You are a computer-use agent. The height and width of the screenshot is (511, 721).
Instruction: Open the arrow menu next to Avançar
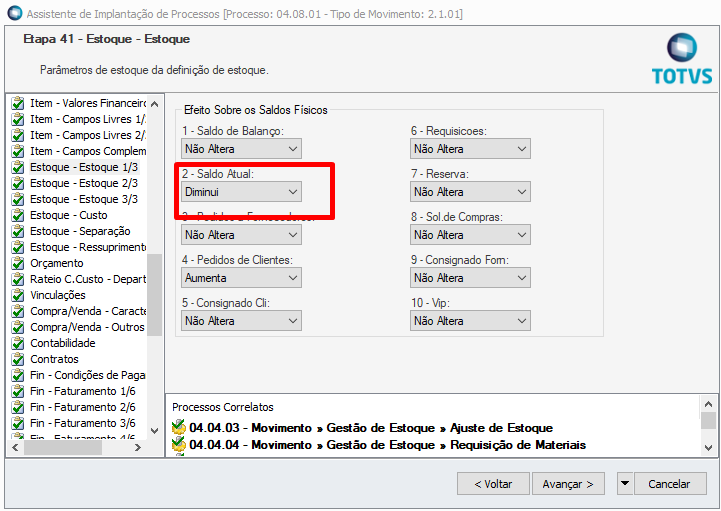pyautogui.click(x=624, y=483)
